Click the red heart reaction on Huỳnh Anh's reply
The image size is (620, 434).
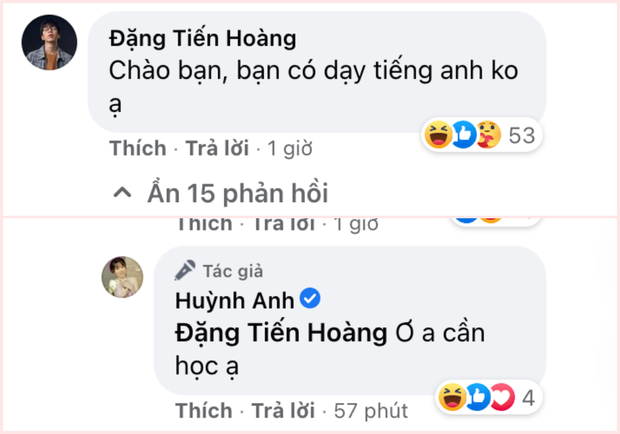tap(503, 397)
